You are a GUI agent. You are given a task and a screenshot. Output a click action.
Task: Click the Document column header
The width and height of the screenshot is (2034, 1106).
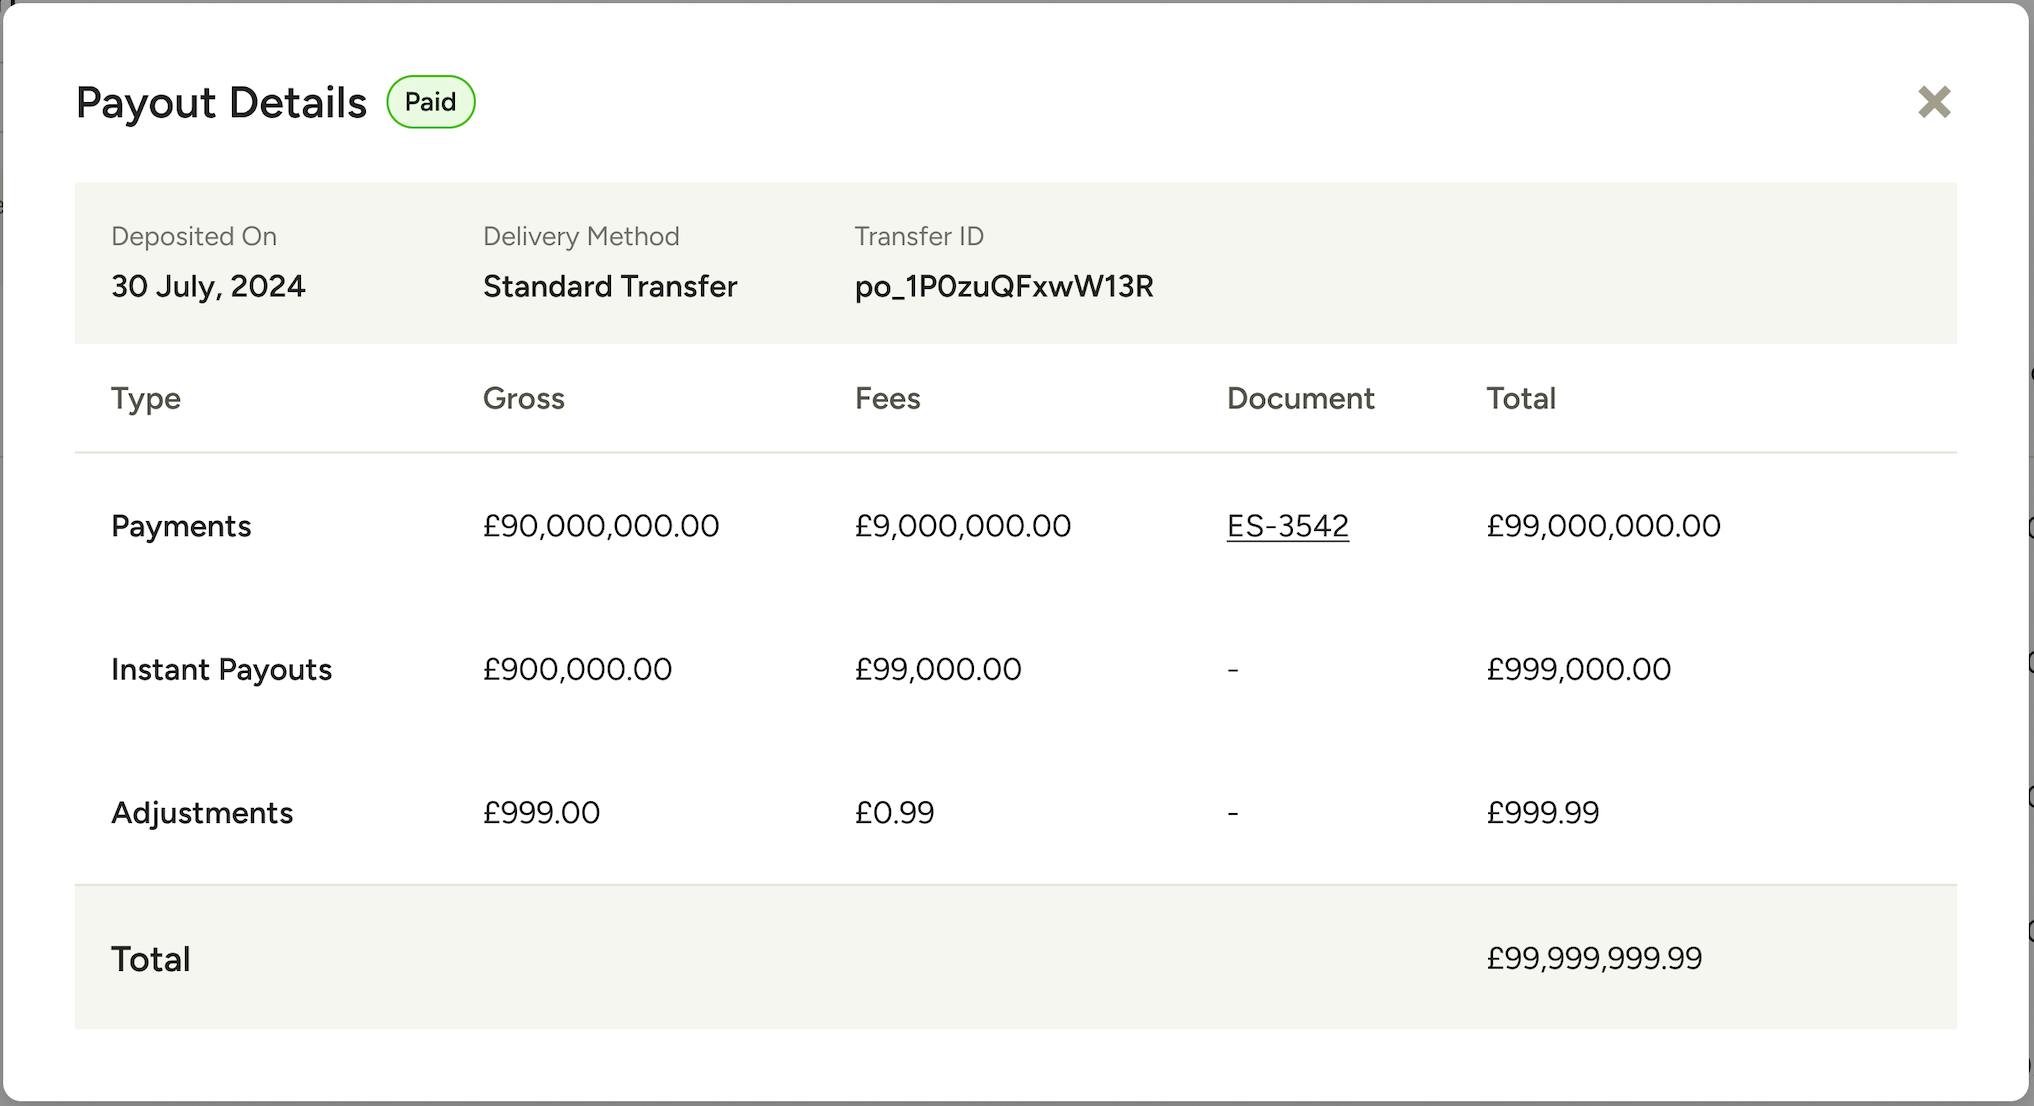1300,399
